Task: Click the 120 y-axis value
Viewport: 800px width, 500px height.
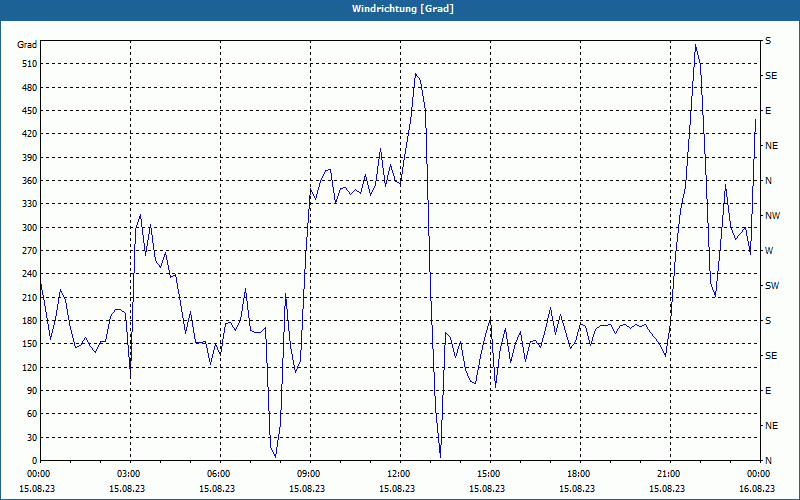Action: (30, 367)
